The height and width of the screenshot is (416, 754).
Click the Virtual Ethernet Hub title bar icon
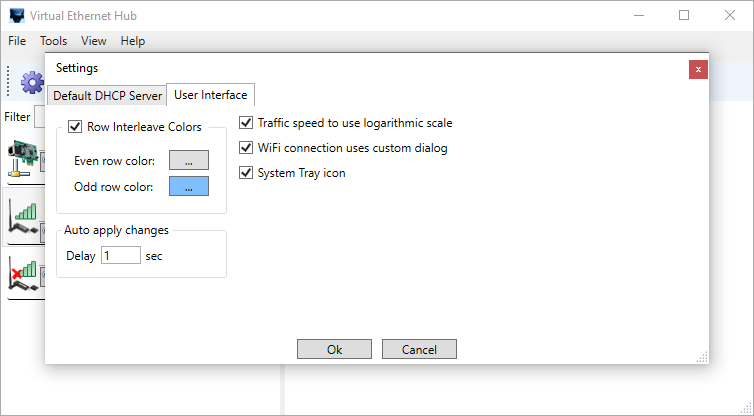click(16, 16)
